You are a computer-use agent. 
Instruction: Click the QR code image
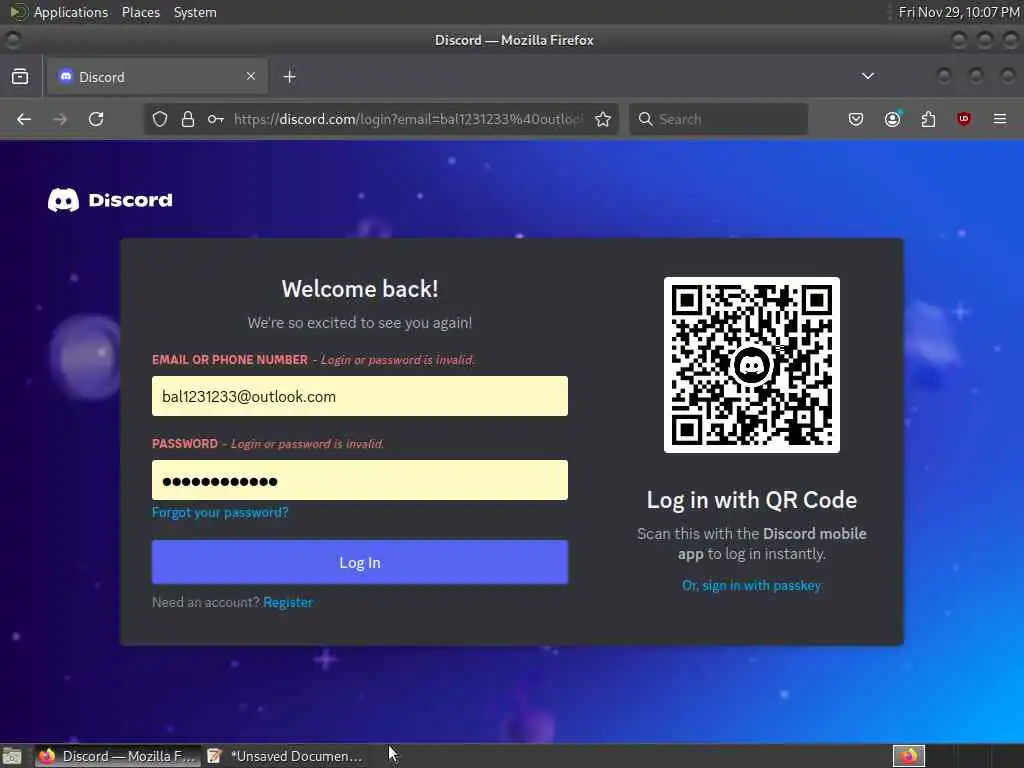752,364
